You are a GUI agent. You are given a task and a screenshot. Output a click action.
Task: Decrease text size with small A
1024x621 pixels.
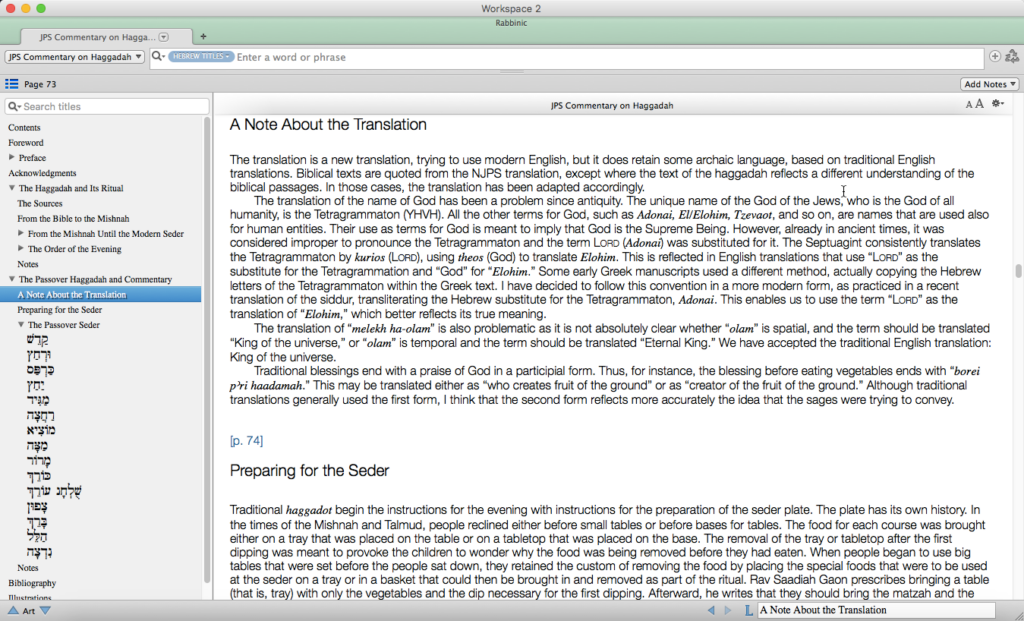[x=969, y=104]
